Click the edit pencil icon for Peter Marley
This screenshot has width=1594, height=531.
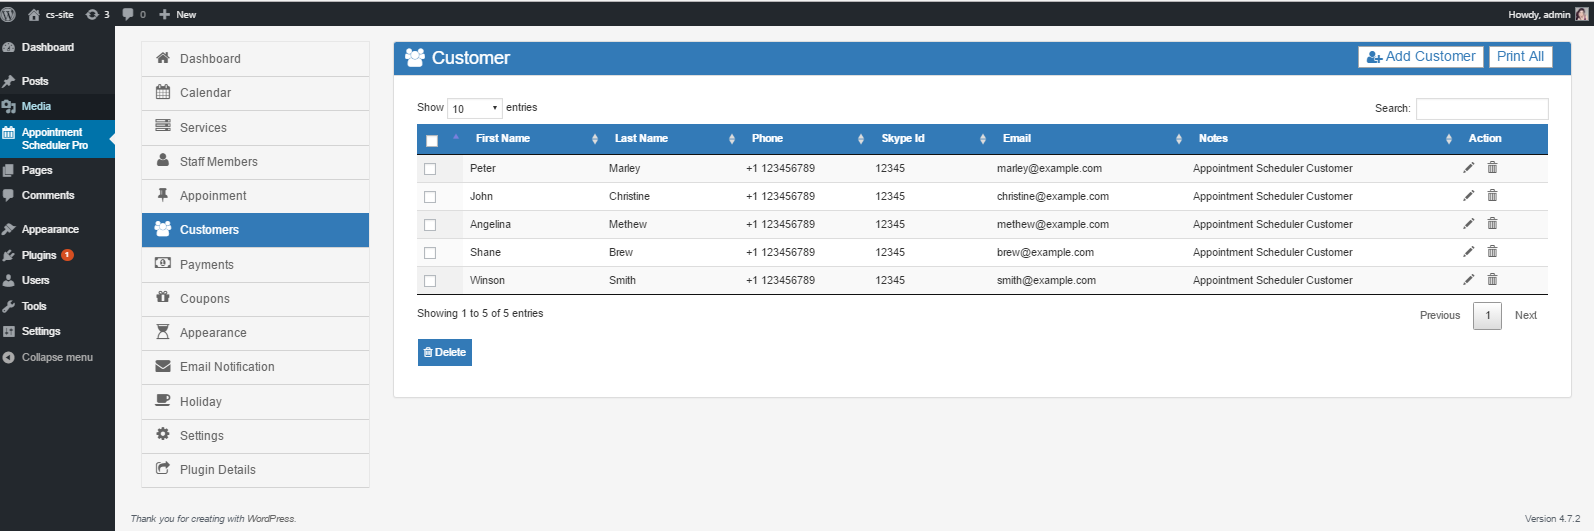1468,168
